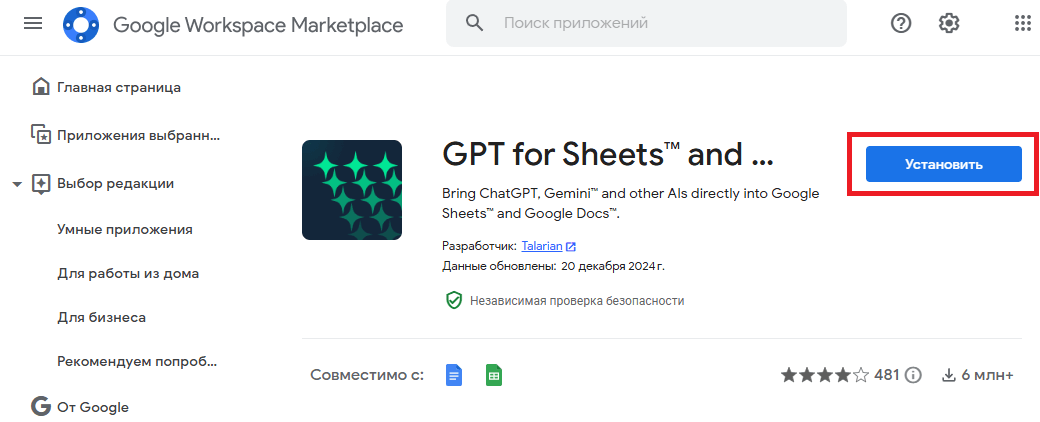1040x422 pixels.
Task: Open the hamburger main menu
Action: click(x=33, y=23)
